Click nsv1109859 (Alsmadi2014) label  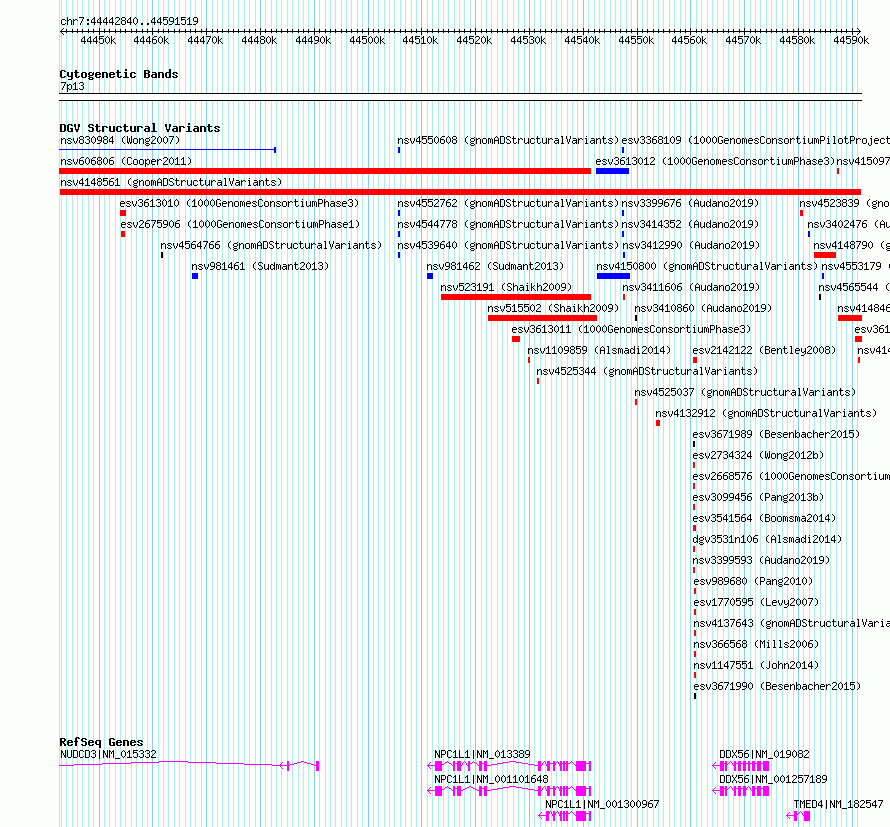coord(599,350)
